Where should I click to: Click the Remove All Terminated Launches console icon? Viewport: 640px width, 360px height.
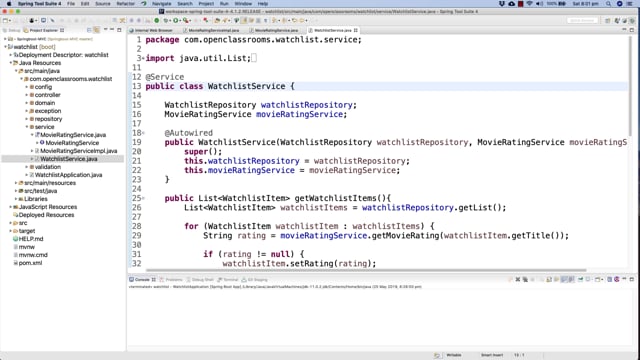point(525,280)
